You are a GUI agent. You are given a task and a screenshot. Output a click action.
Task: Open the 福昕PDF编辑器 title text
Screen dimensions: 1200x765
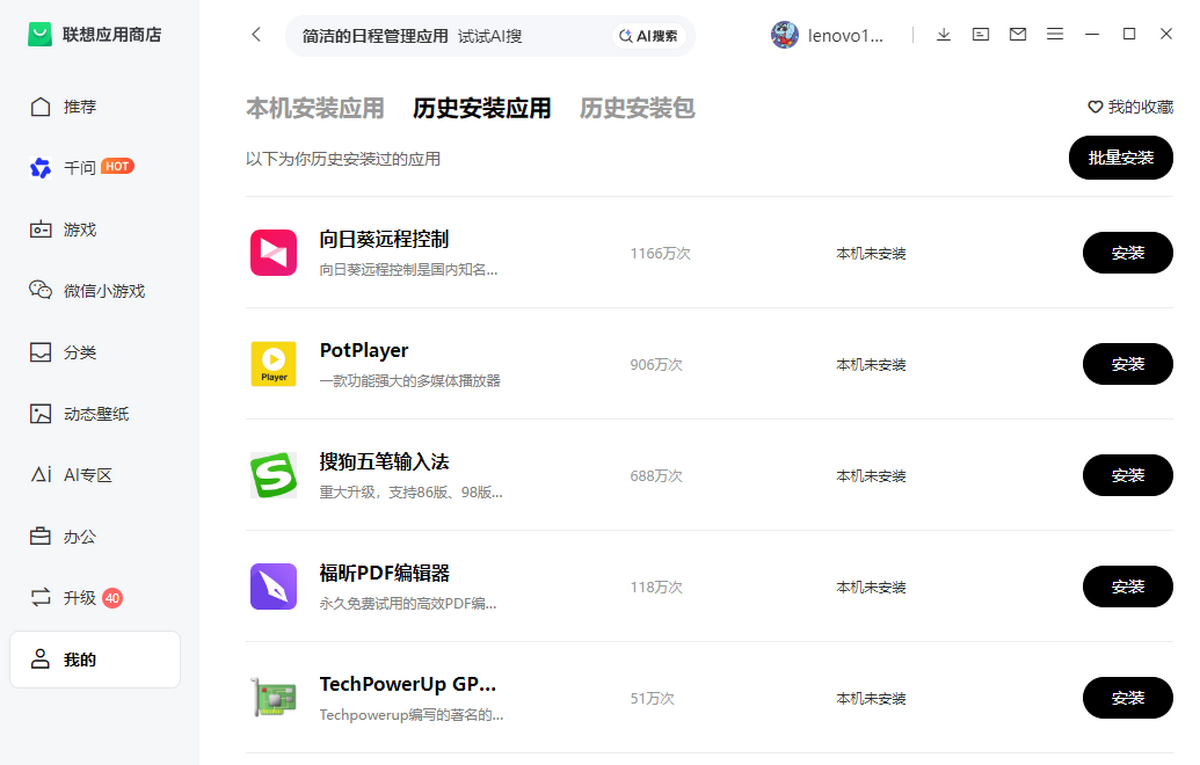coord(385,573)
